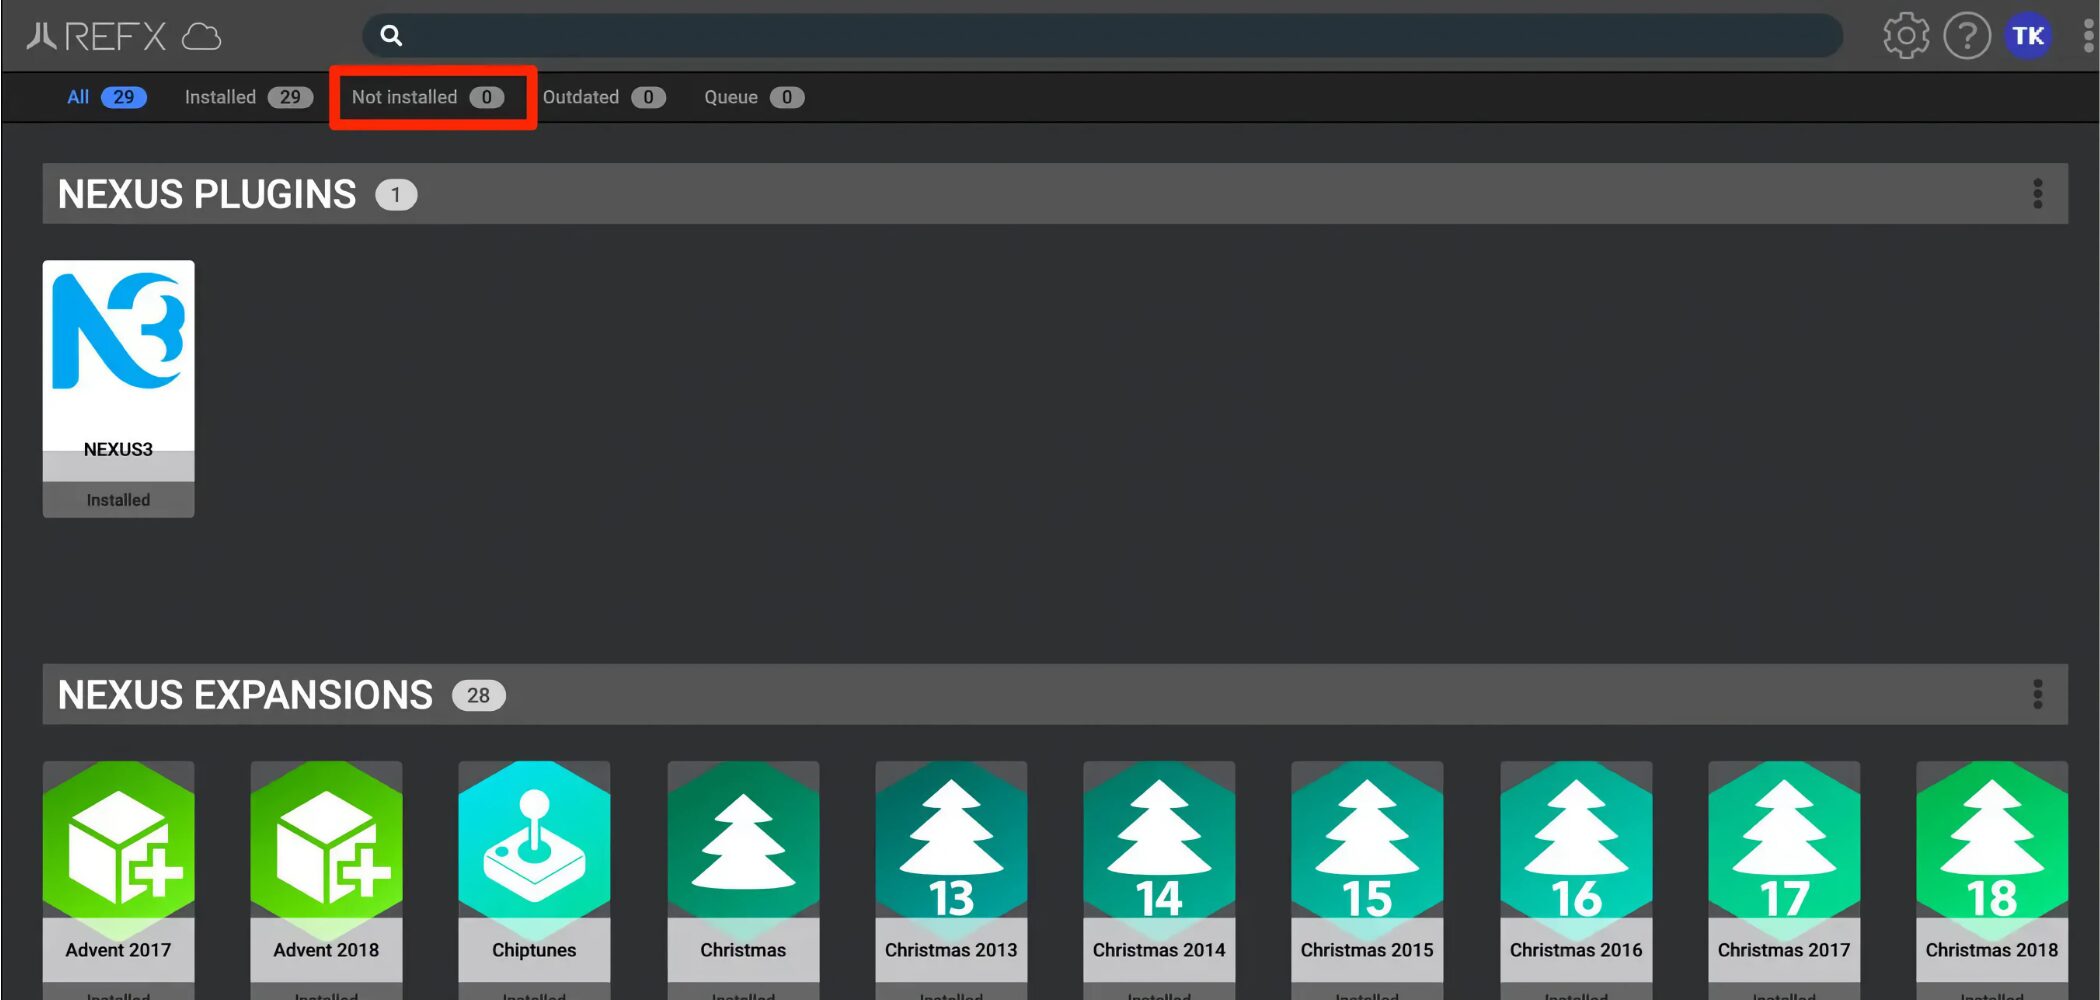This screenshot has height=1000, width=2100.
Task: Click the search magnifier icon
Action: click(391, 36)
